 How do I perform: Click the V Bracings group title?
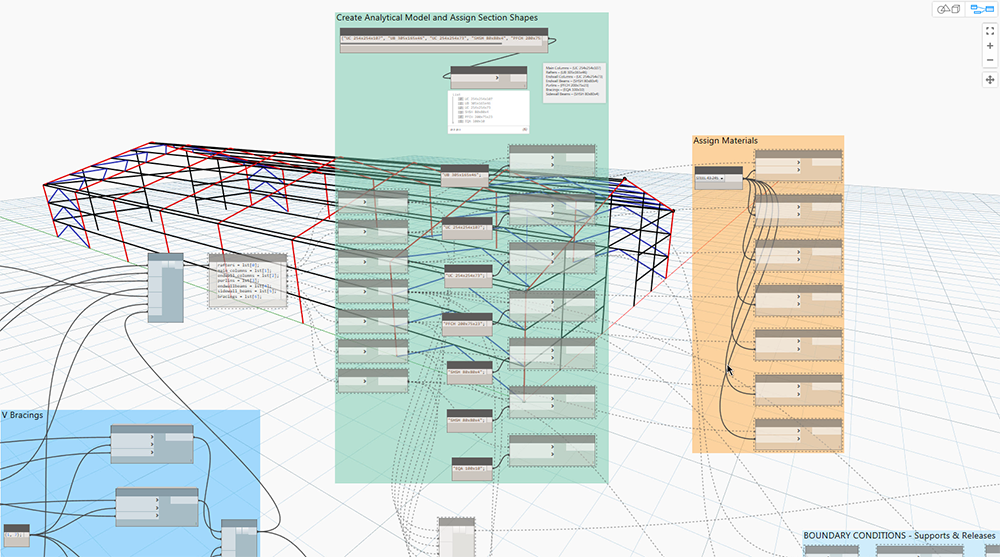pos(22,415)
